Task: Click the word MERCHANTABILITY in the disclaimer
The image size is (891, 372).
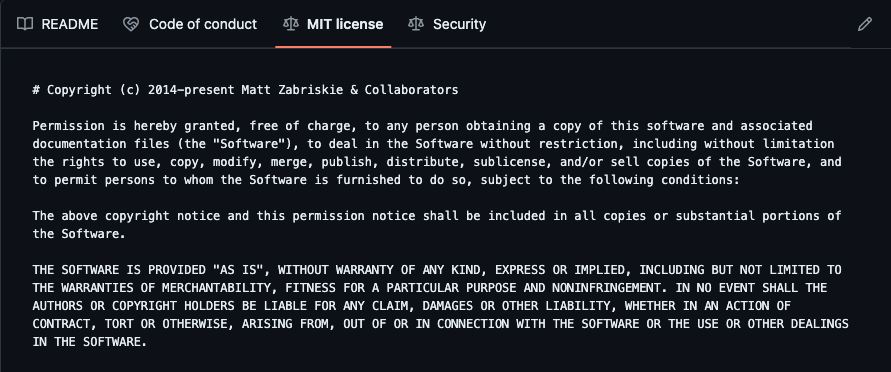Action: tap(216, 287)
